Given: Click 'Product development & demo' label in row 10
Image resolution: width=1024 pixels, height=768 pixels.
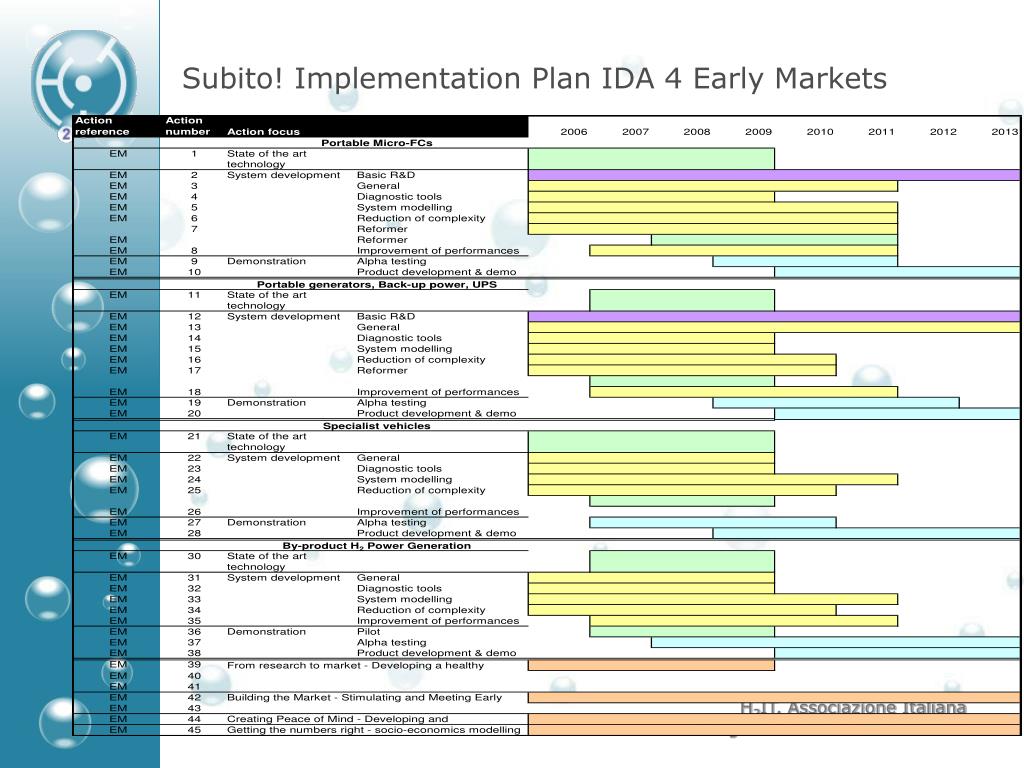Looking at the screenshot, I should 436,272.
